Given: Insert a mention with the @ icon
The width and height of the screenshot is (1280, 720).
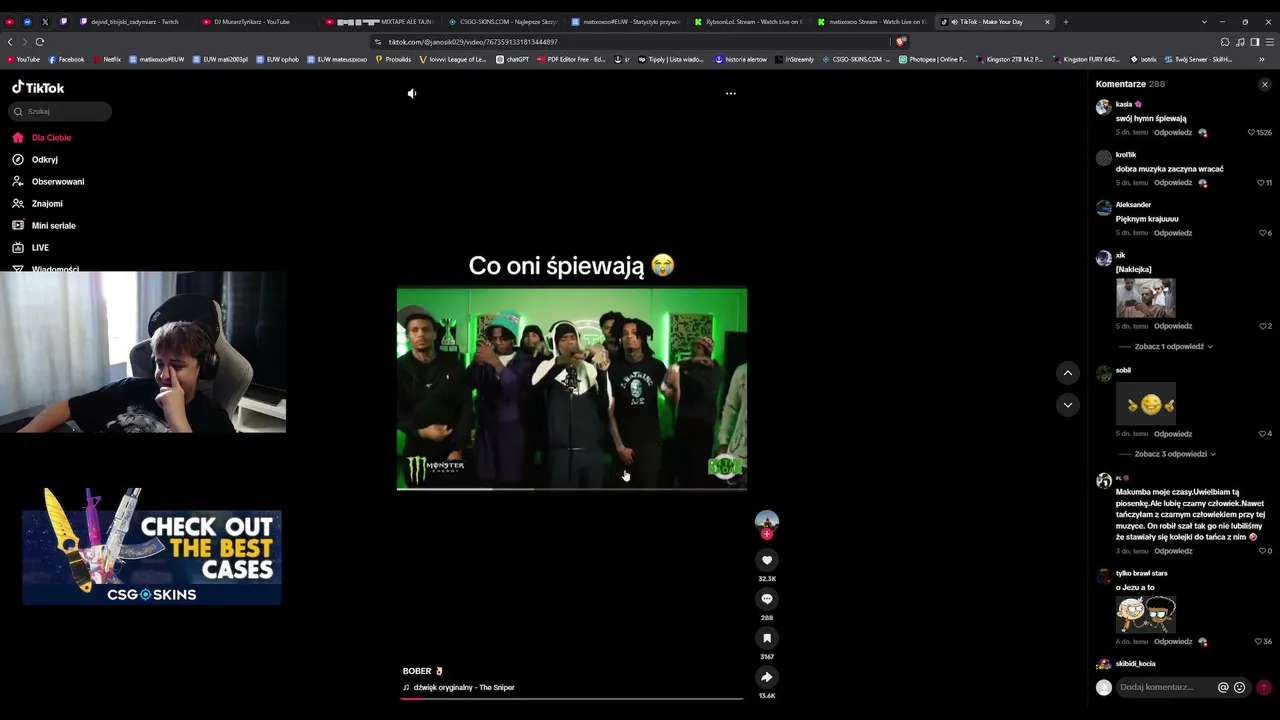Looking at the screenshot, I should coord(1223,688).
